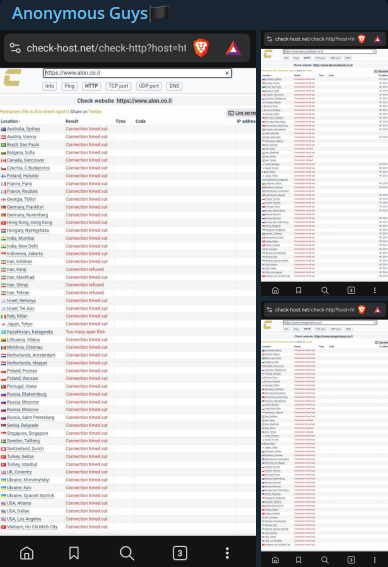Tap bookmark icon in top-right screenshot
The width and height of the screenshot is (388, 567).
(x=298, y=290)
